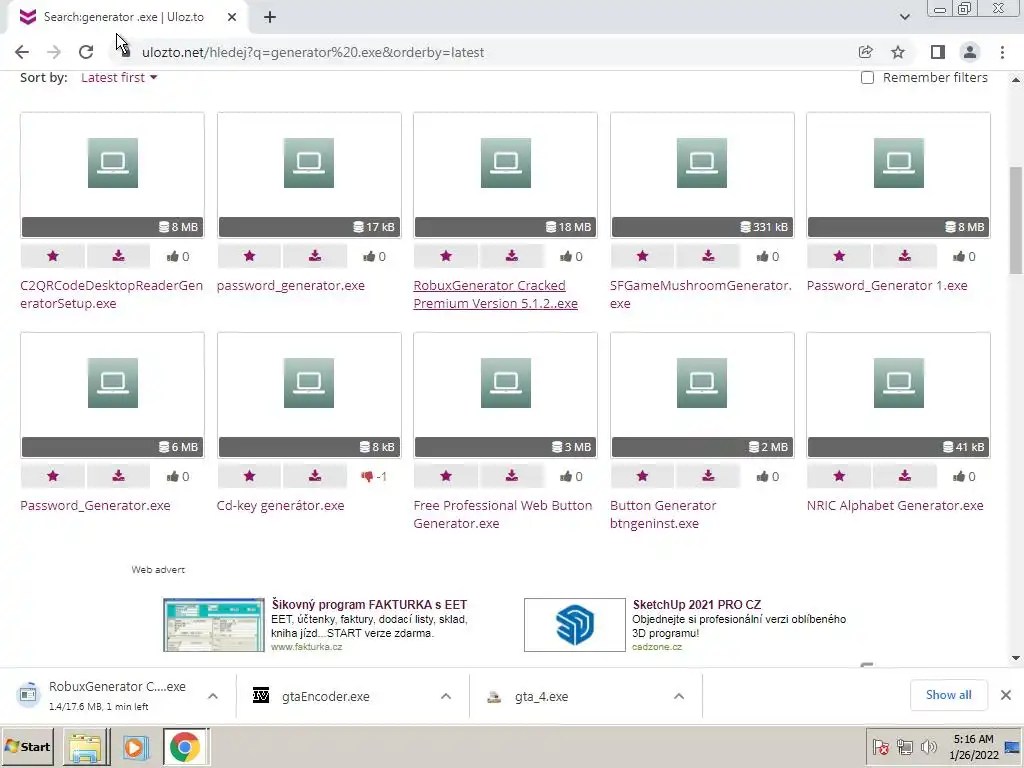Open Windows Start menu
The image size is (1024, 768).
(x=28, y=746)
